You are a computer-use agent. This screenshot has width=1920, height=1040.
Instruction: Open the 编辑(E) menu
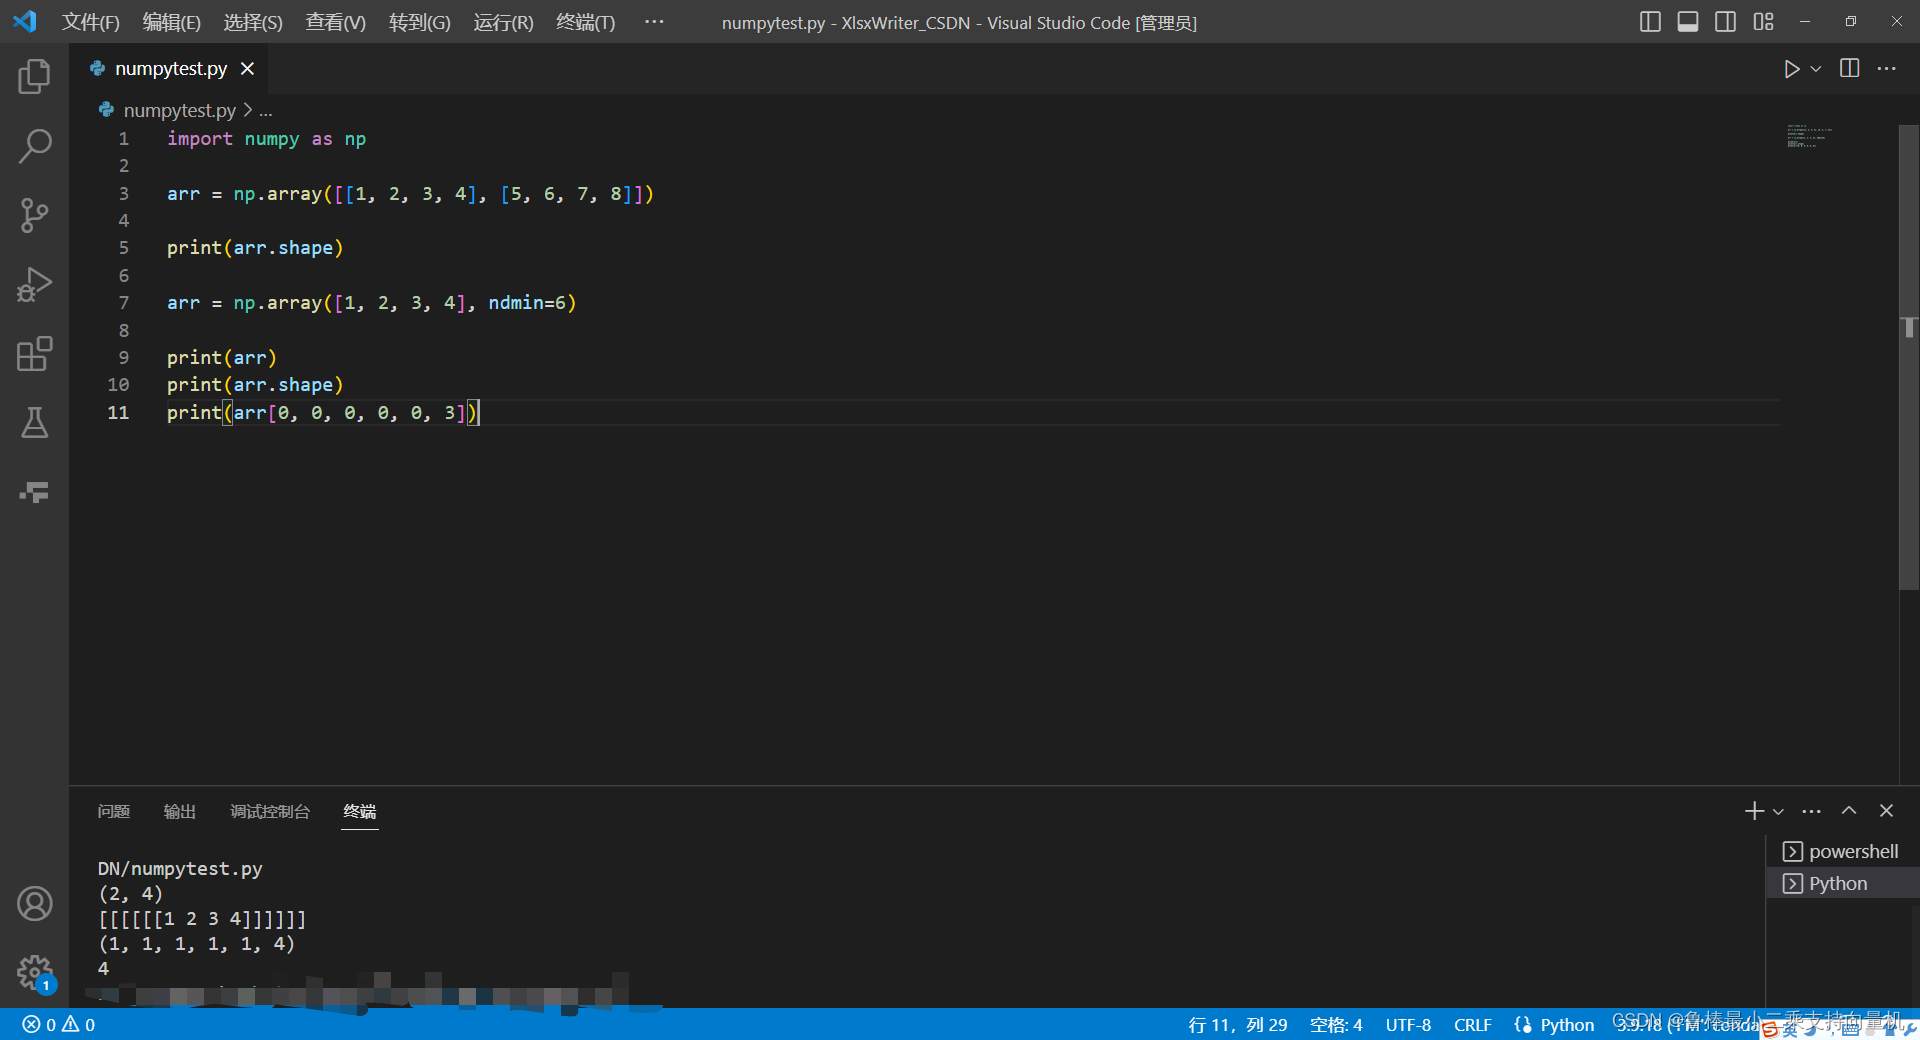171,22
